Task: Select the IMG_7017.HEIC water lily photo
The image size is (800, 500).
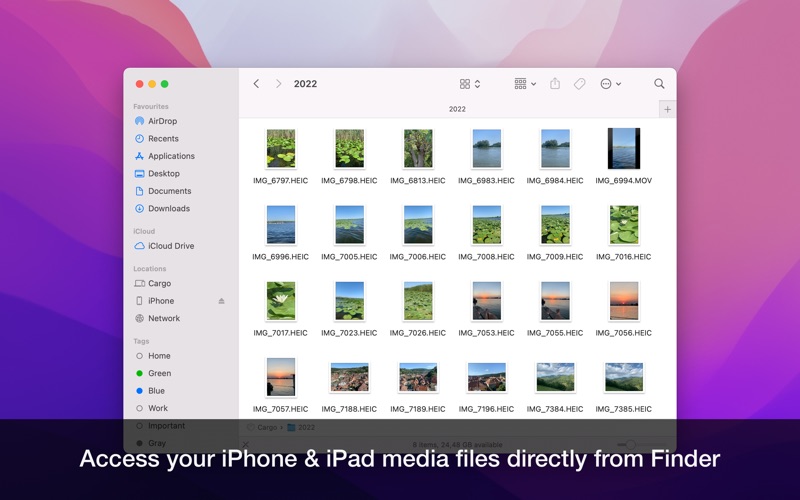Action: tap(281, 301)
